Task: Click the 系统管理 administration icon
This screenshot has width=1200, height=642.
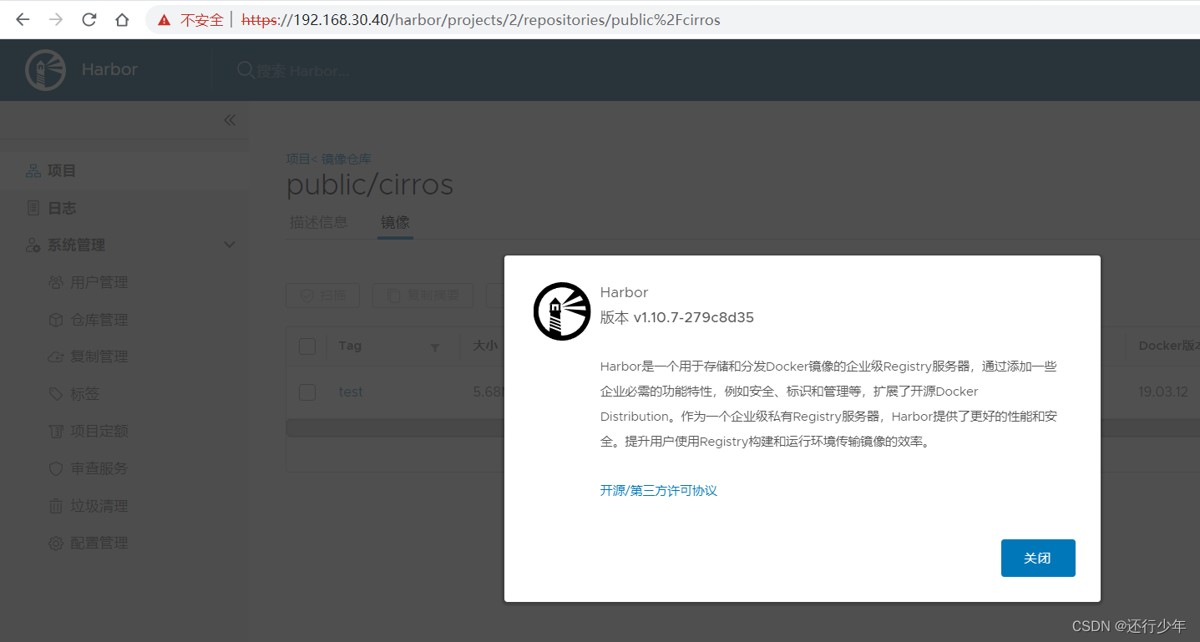Action: [x=33, y=245]
